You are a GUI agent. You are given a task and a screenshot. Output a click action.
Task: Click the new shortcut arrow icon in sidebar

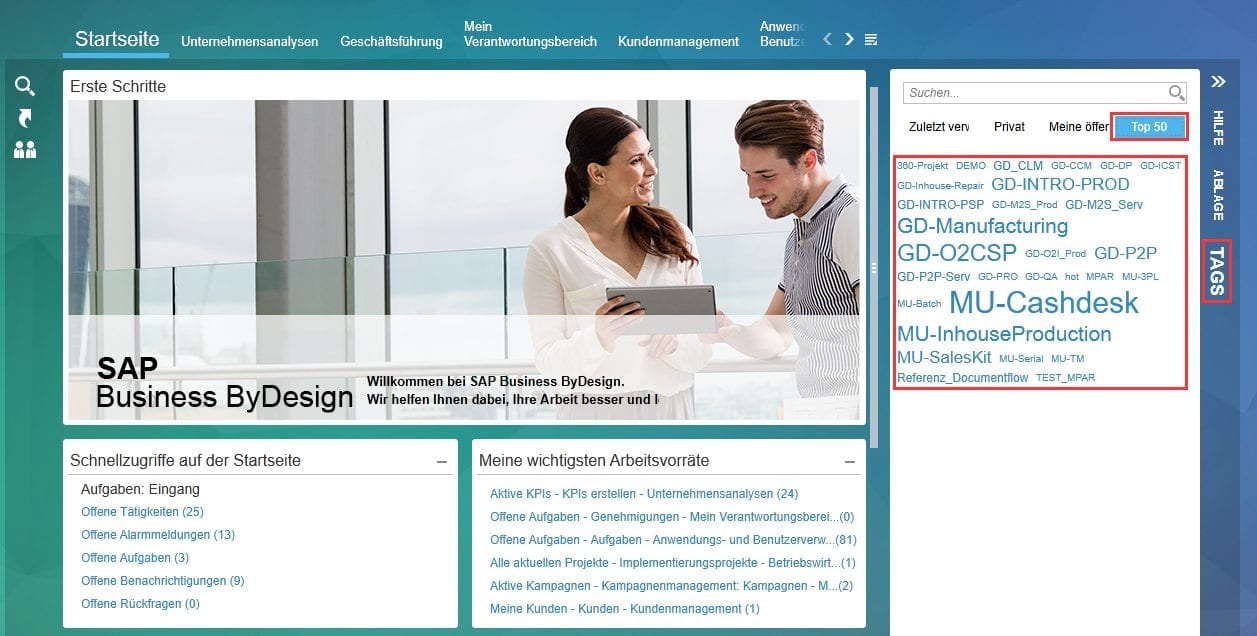[x=25, y=118]
